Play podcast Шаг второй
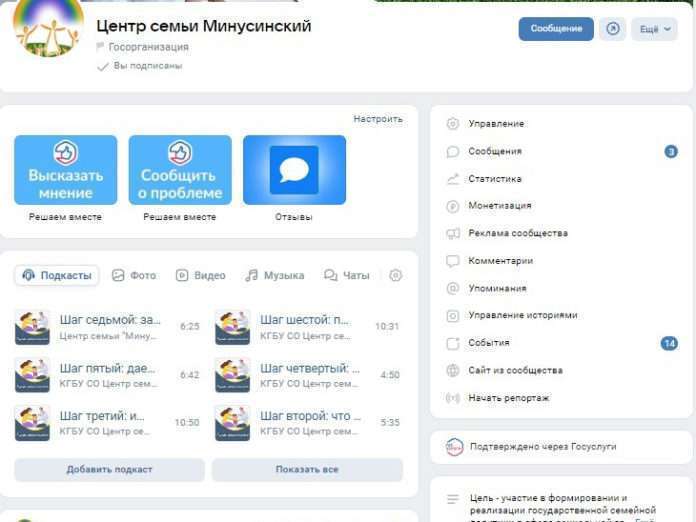The image size is (696, 522). [x=233, y=423]
